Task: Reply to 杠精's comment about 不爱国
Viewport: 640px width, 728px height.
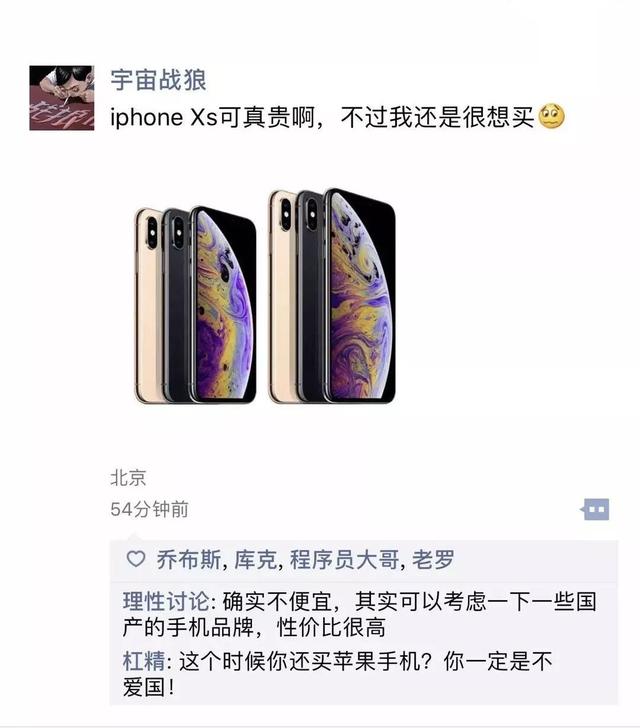Action: 337,674
